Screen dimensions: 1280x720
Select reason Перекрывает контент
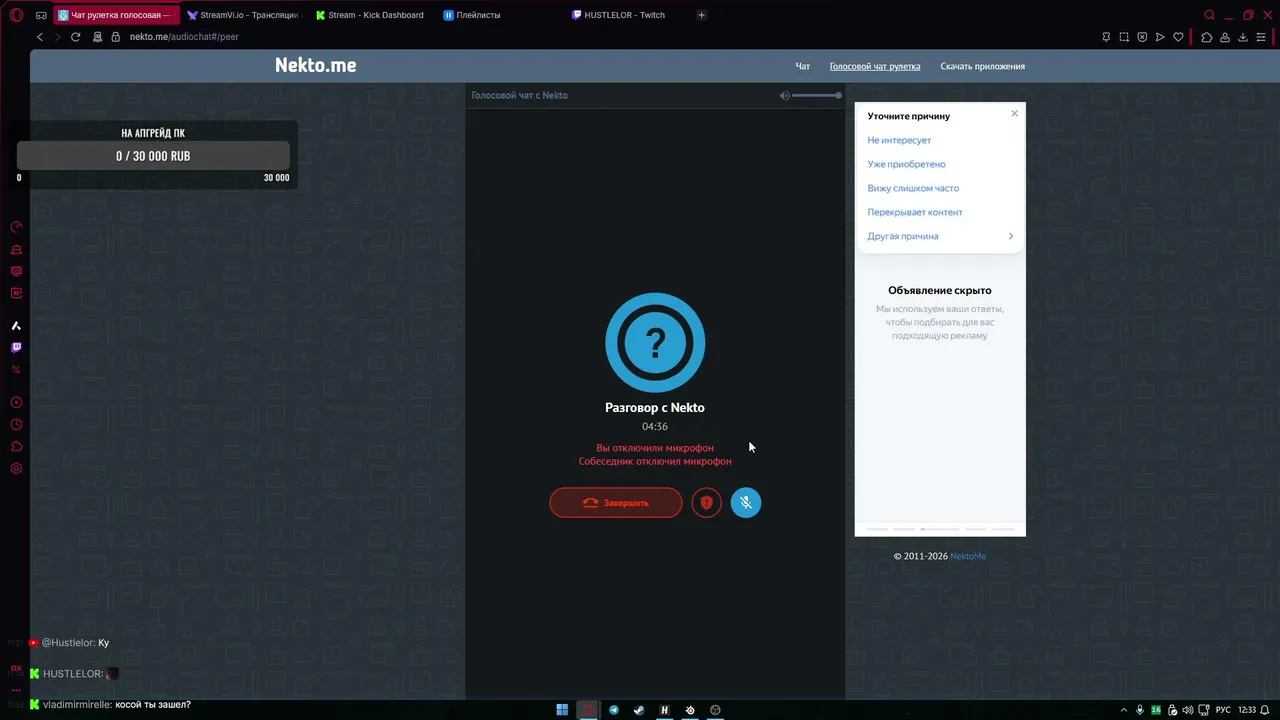(915, 213)
